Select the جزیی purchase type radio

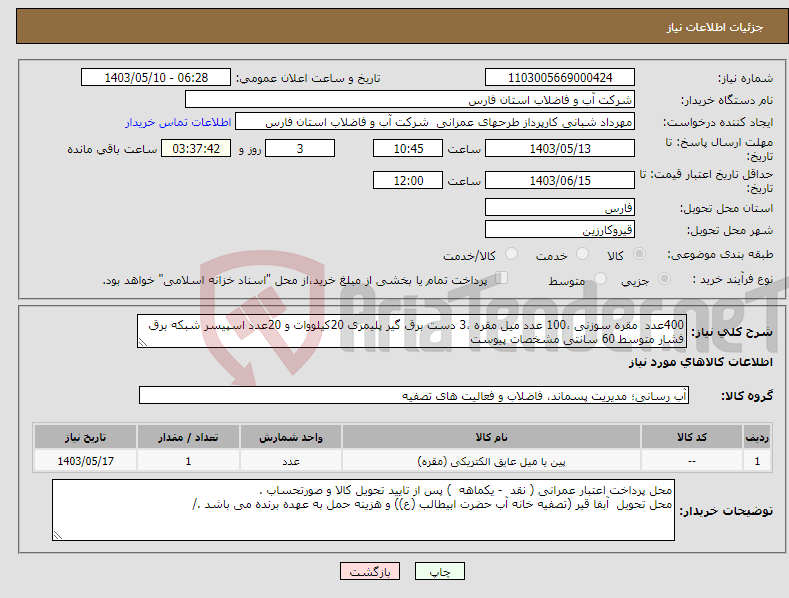click(x=664, y=278)
